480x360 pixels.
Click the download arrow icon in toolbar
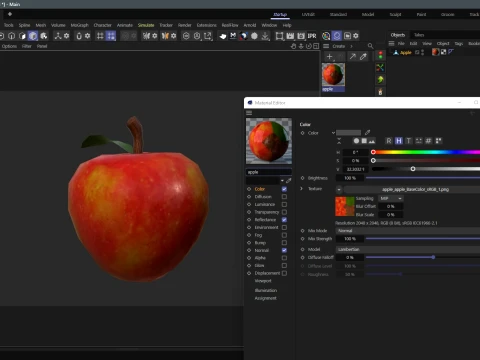(265, 36)
